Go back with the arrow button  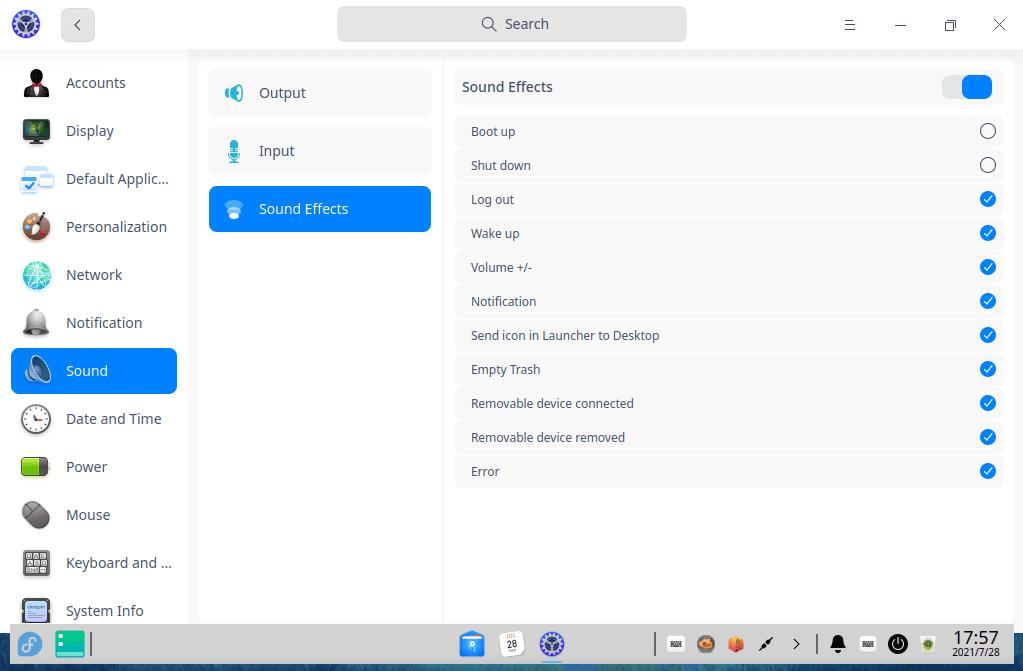point(78,25)
